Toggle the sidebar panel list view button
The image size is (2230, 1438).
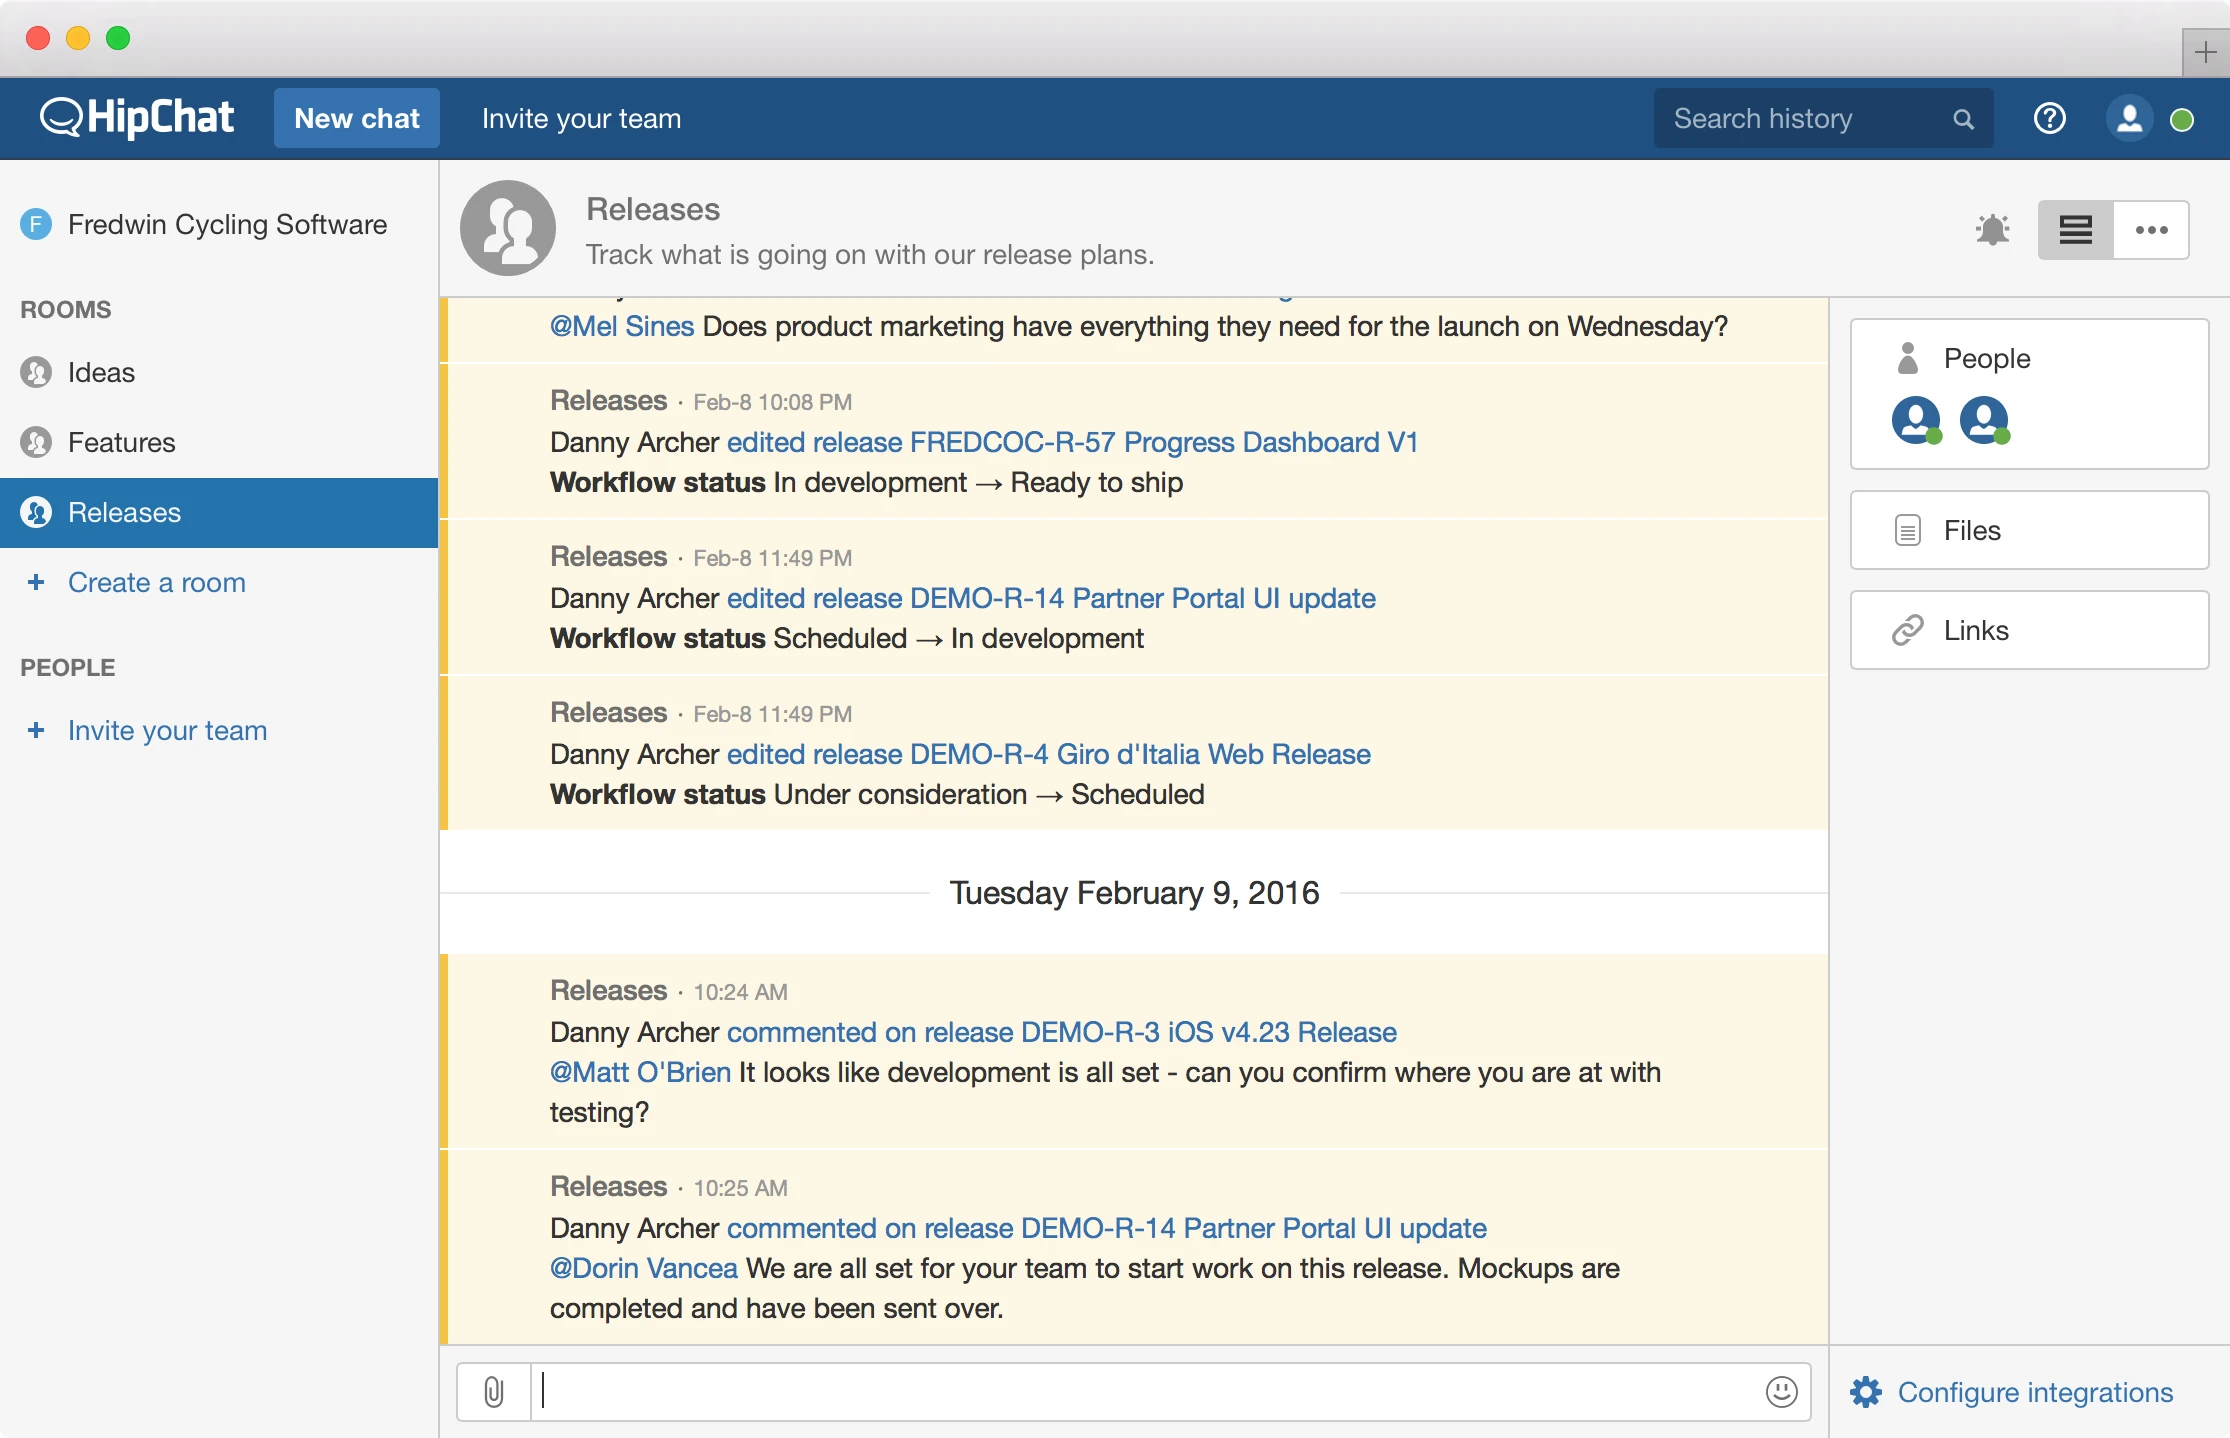coord(2075,230)
